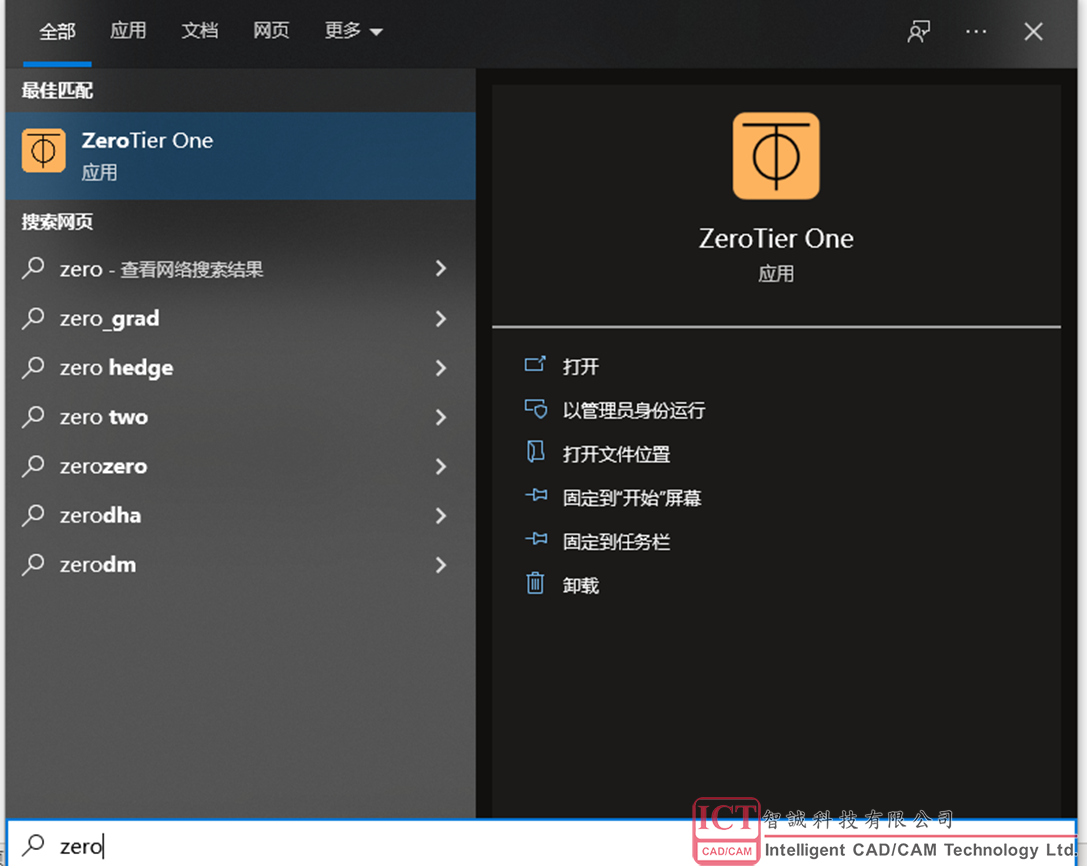Expand the zerodha suggestion chevron
The image size is (1087, 866).
coord(441,515)
